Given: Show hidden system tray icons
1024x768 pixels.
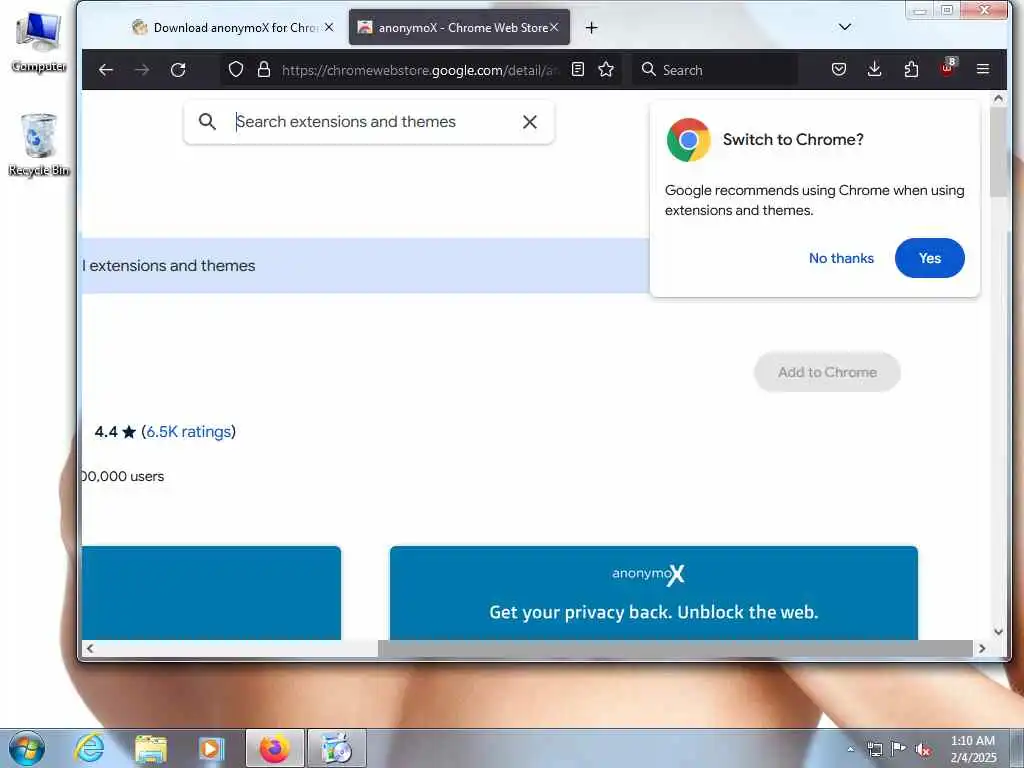Looking at the screenshot, I should (x=850, y=749).
